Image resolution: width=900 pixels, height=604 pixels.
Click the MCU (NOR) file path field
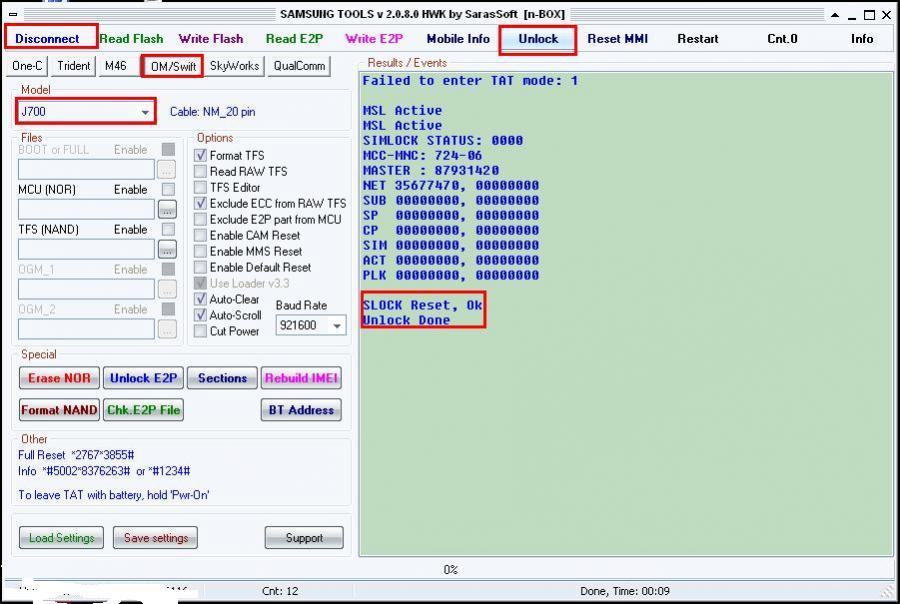[x=87, y=210]
